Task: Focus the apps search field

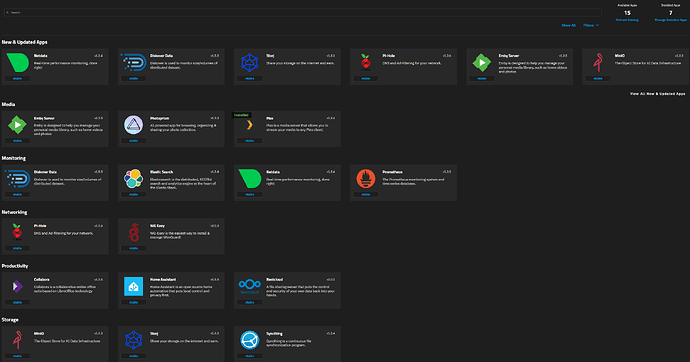Action: pos(303,12)
